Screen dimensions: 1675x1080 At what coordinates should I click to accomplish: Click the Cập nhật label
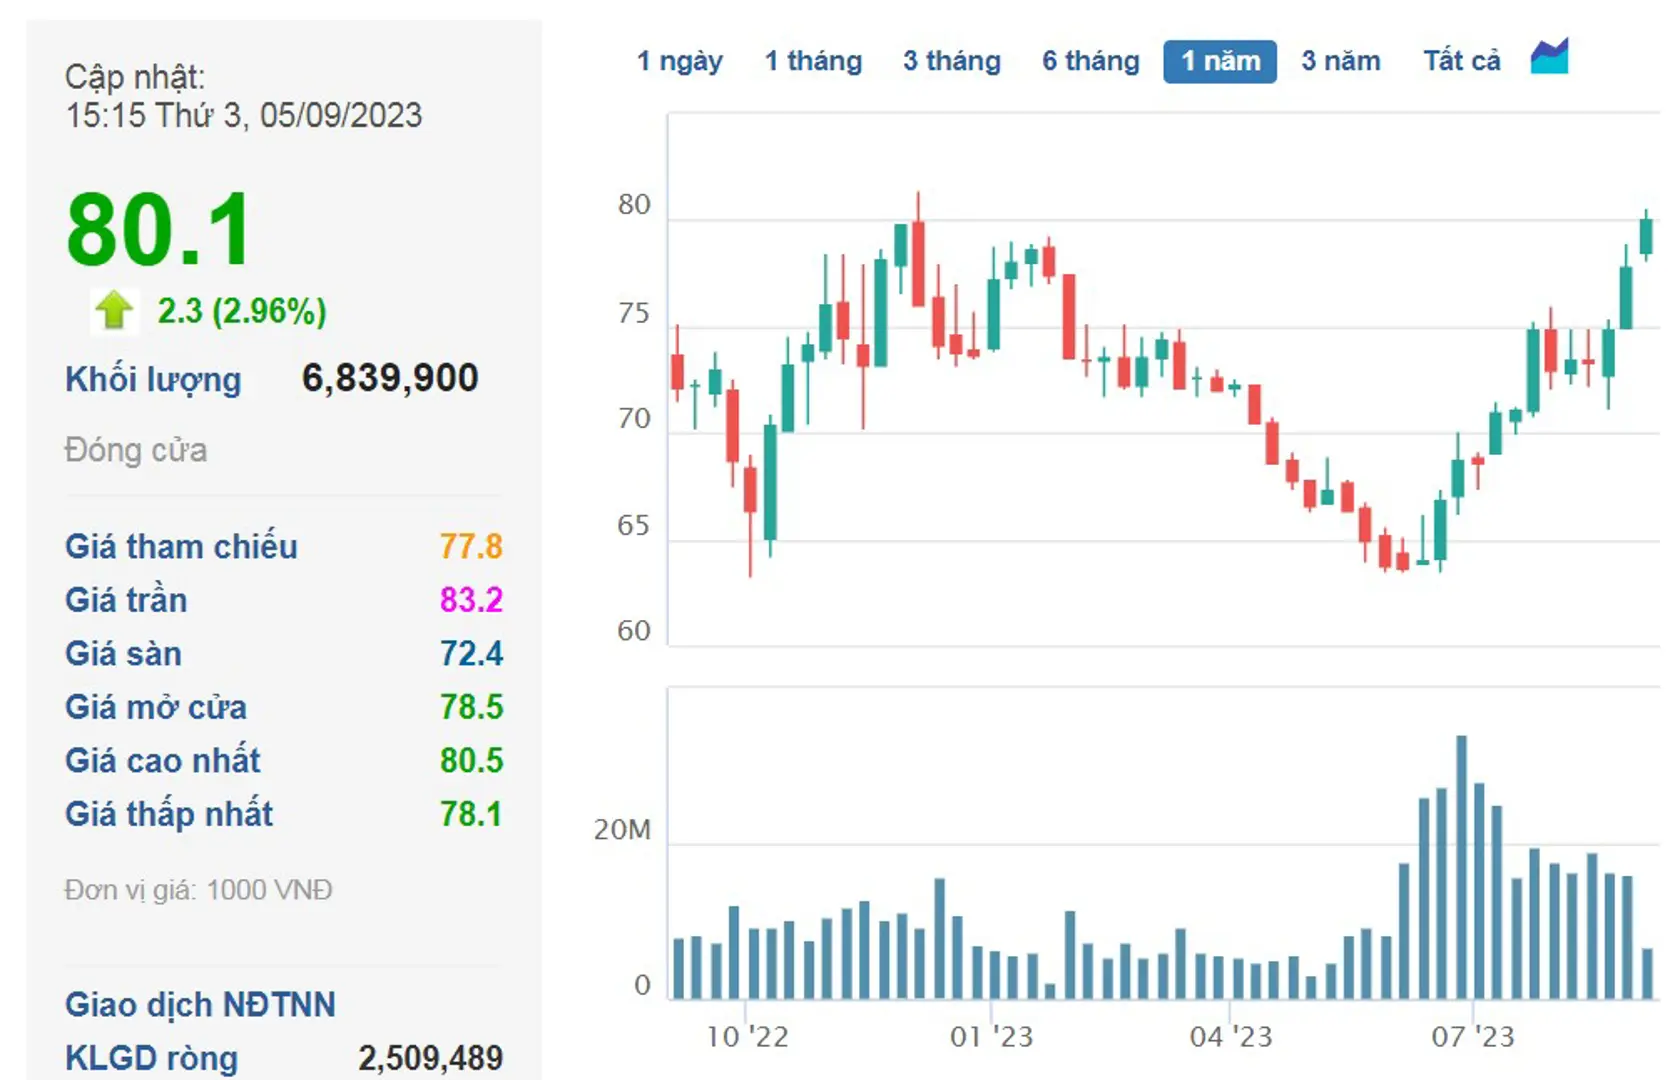135,77
